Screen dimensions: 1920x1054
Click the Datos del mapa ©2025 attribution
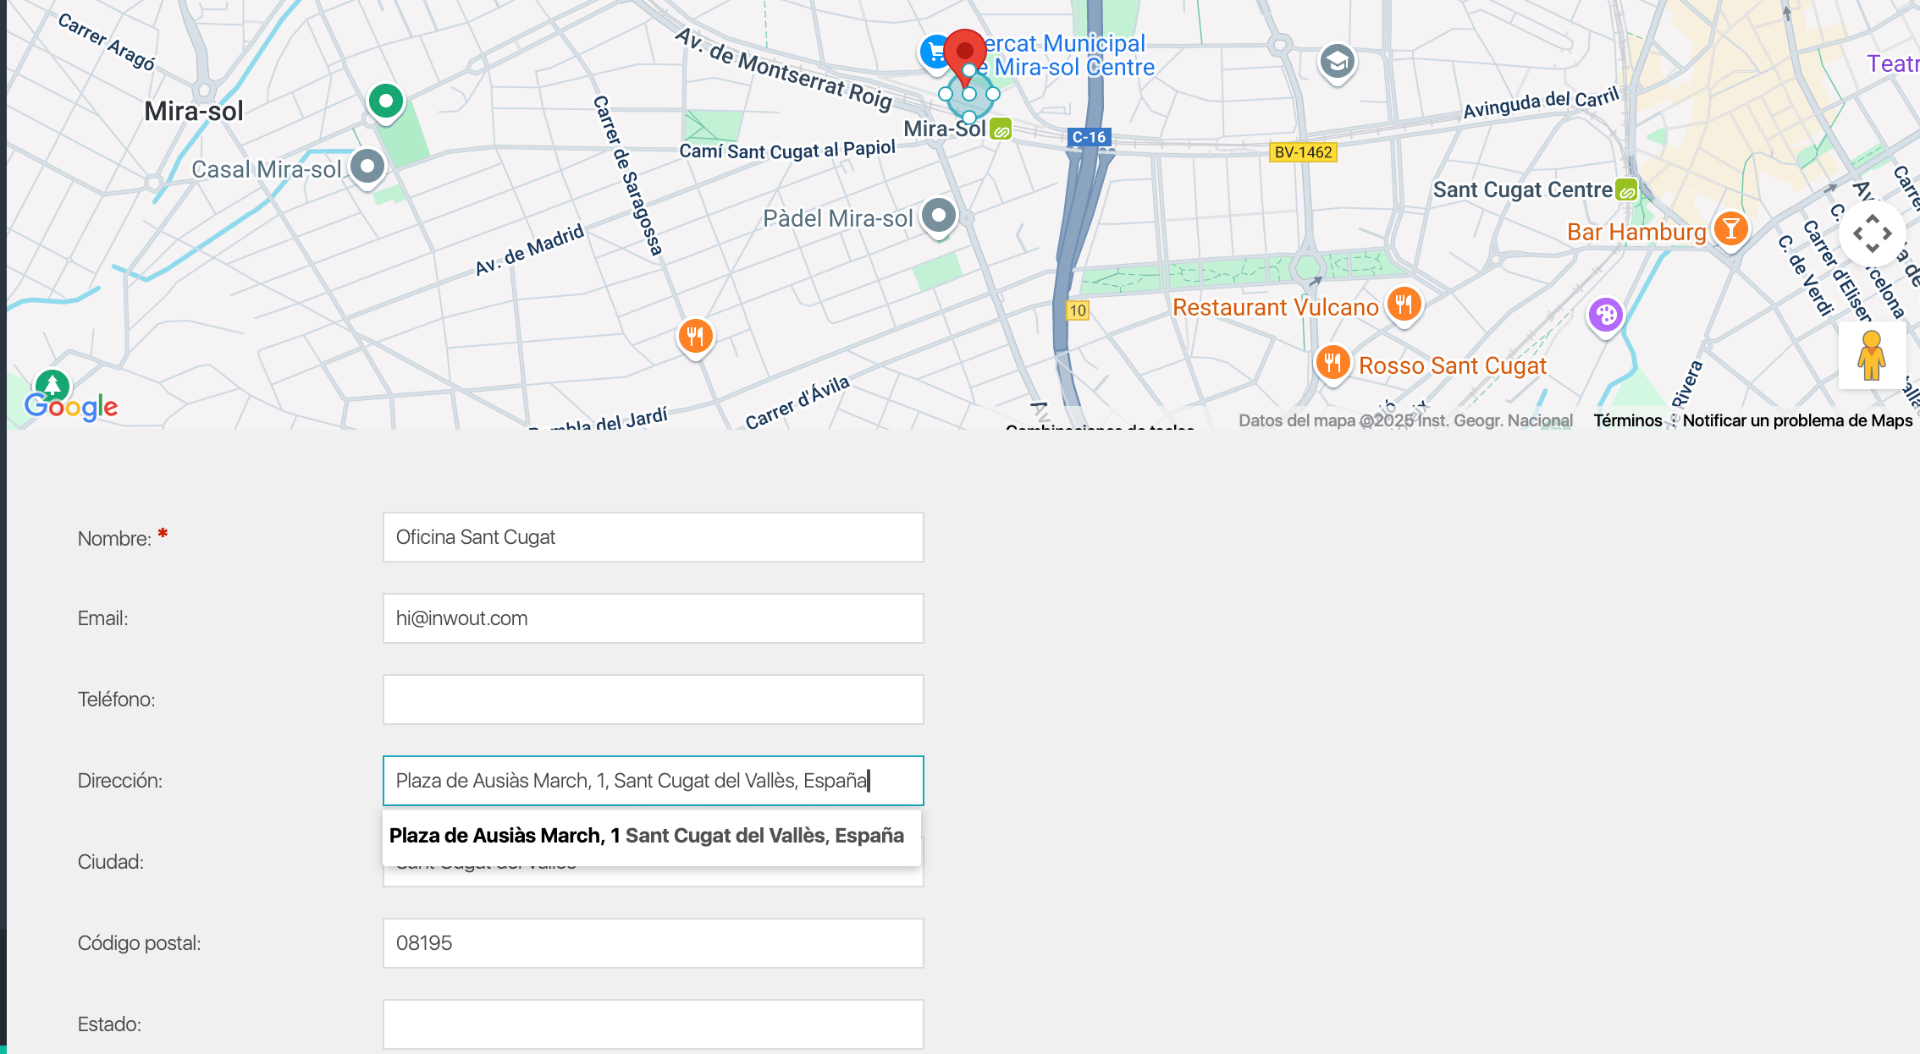click(x=1405, y=421)
